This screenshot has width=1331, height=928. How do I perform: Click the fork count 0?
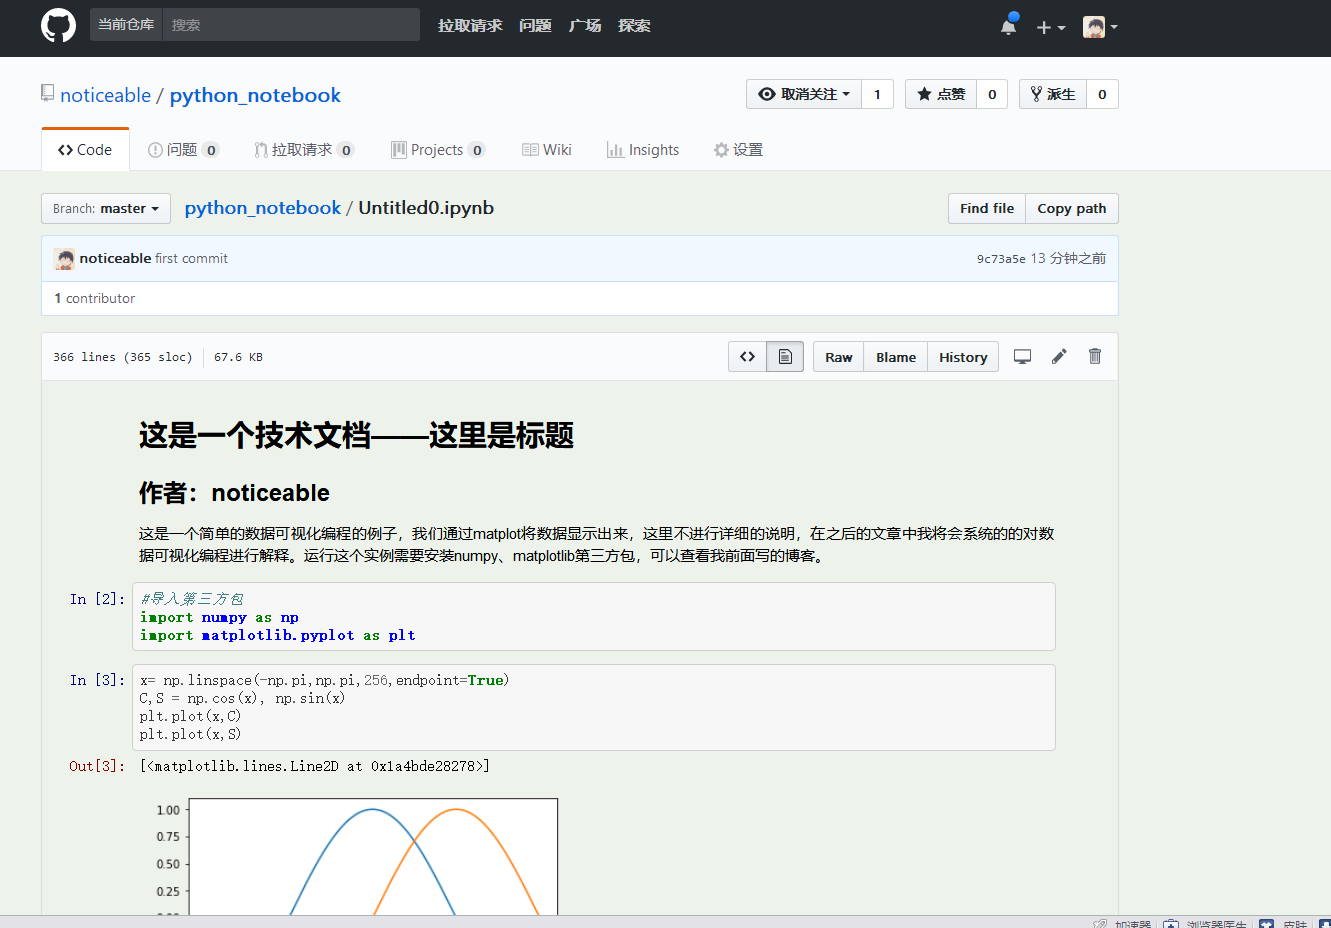(x=1102, y=94)
